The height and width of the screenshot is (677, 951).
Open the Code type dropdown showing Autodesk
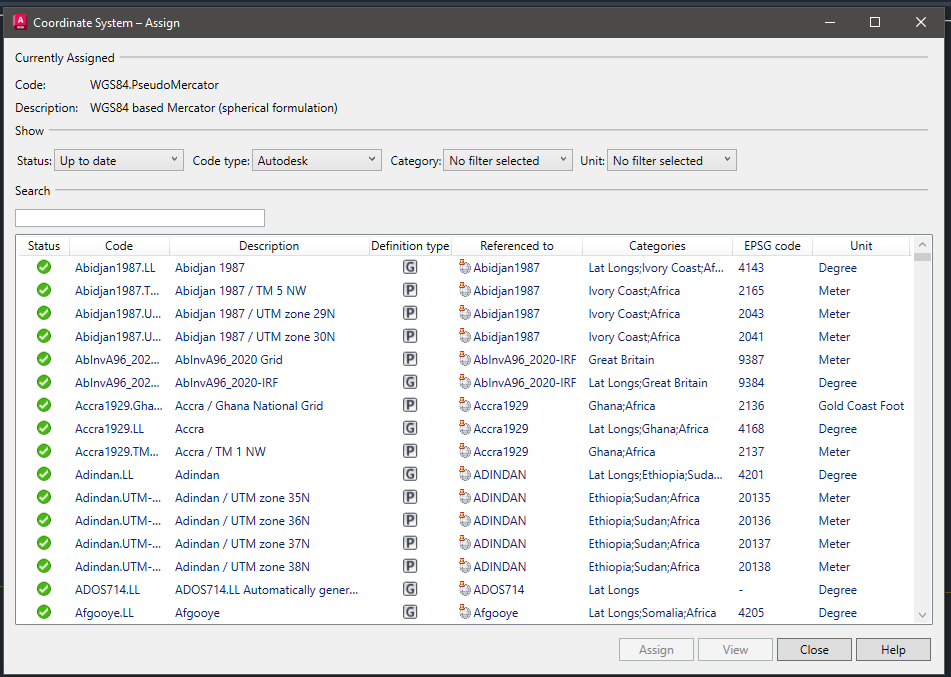pyautogui.click(x=317, y=160)
